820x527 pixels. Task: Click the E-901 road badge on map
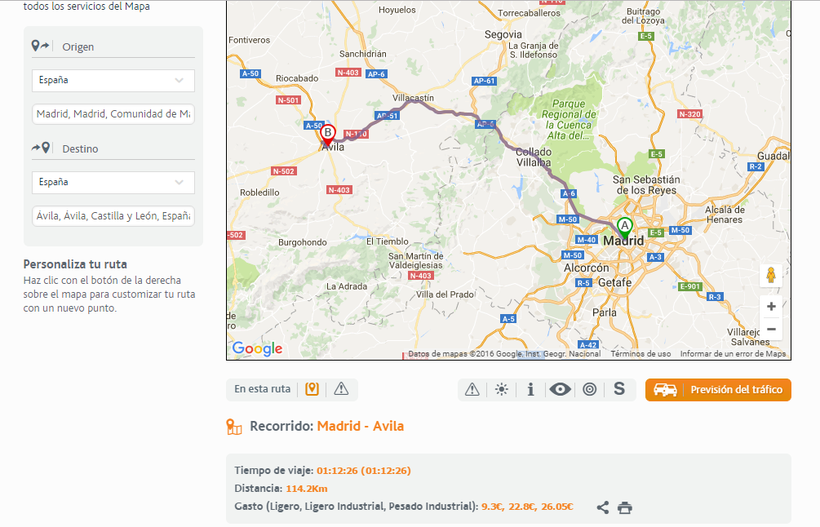pos(690,286)
